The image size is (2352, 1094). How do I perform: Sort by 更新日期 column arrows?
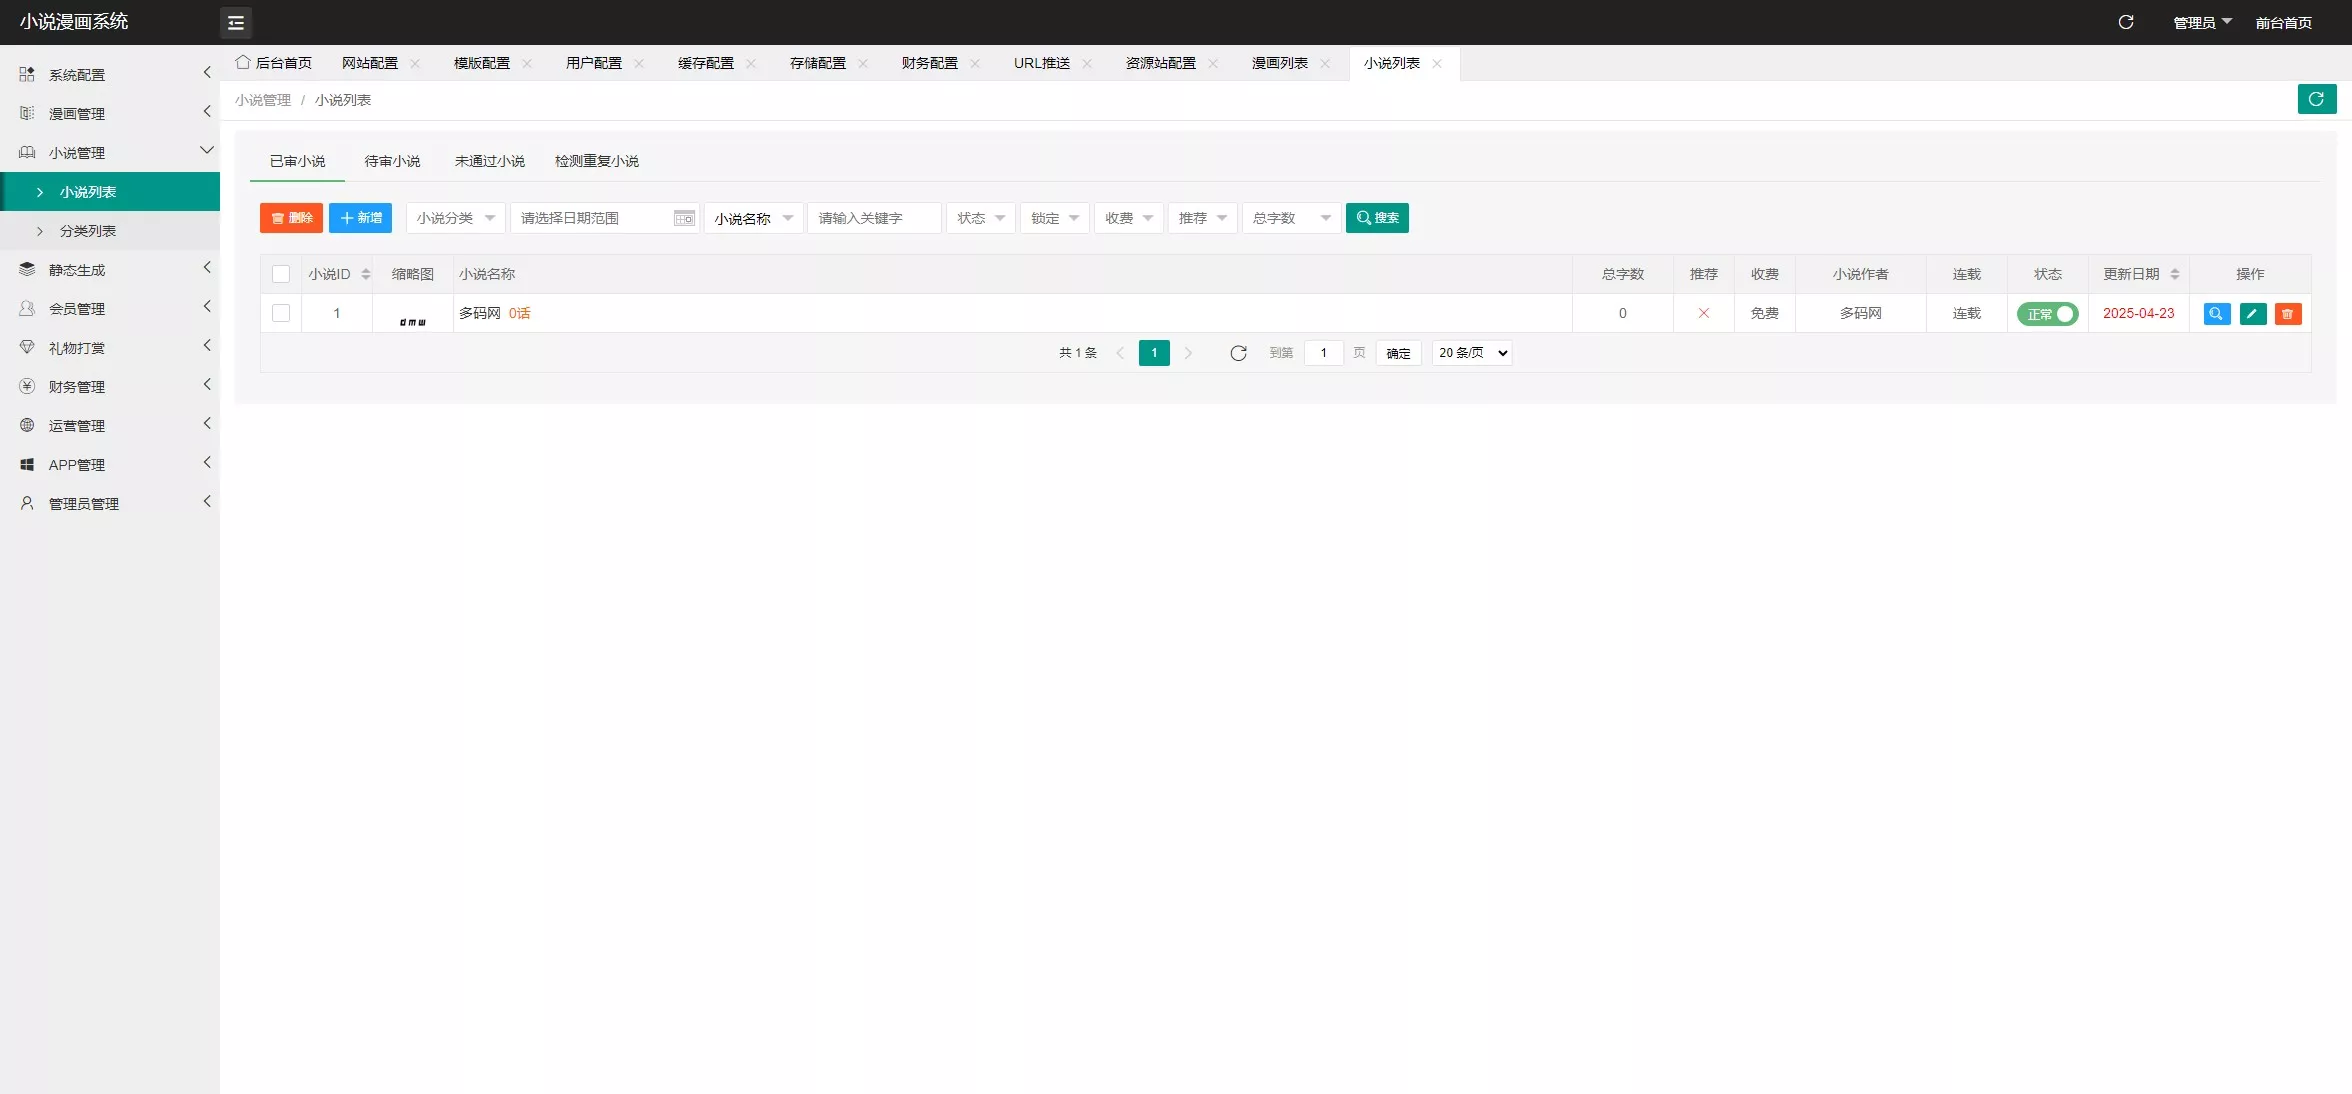(2175, 274)
